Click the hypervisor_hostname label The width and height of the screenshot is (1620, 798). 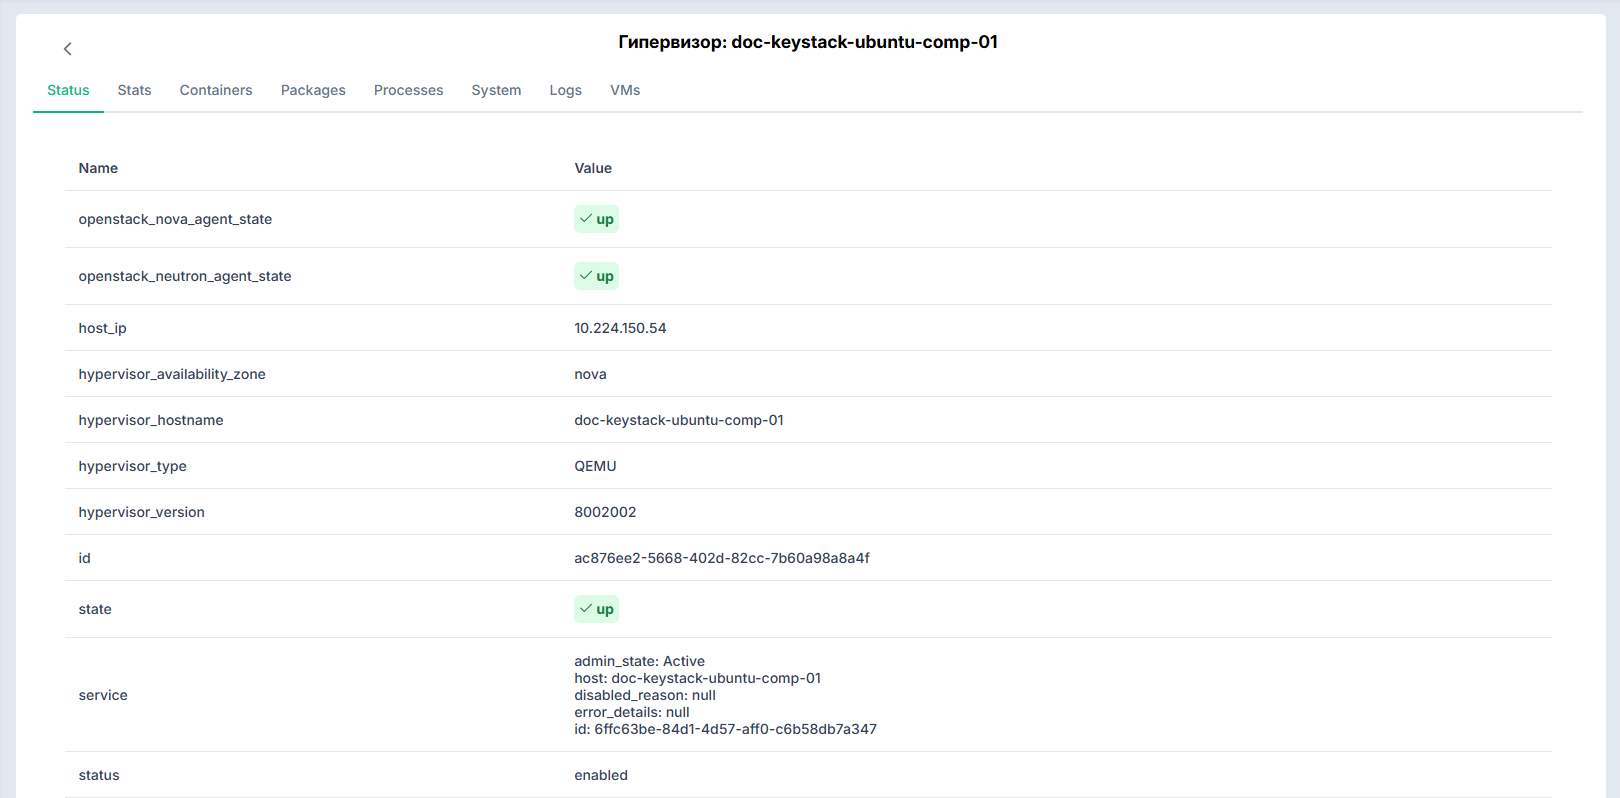pos(151,420)
